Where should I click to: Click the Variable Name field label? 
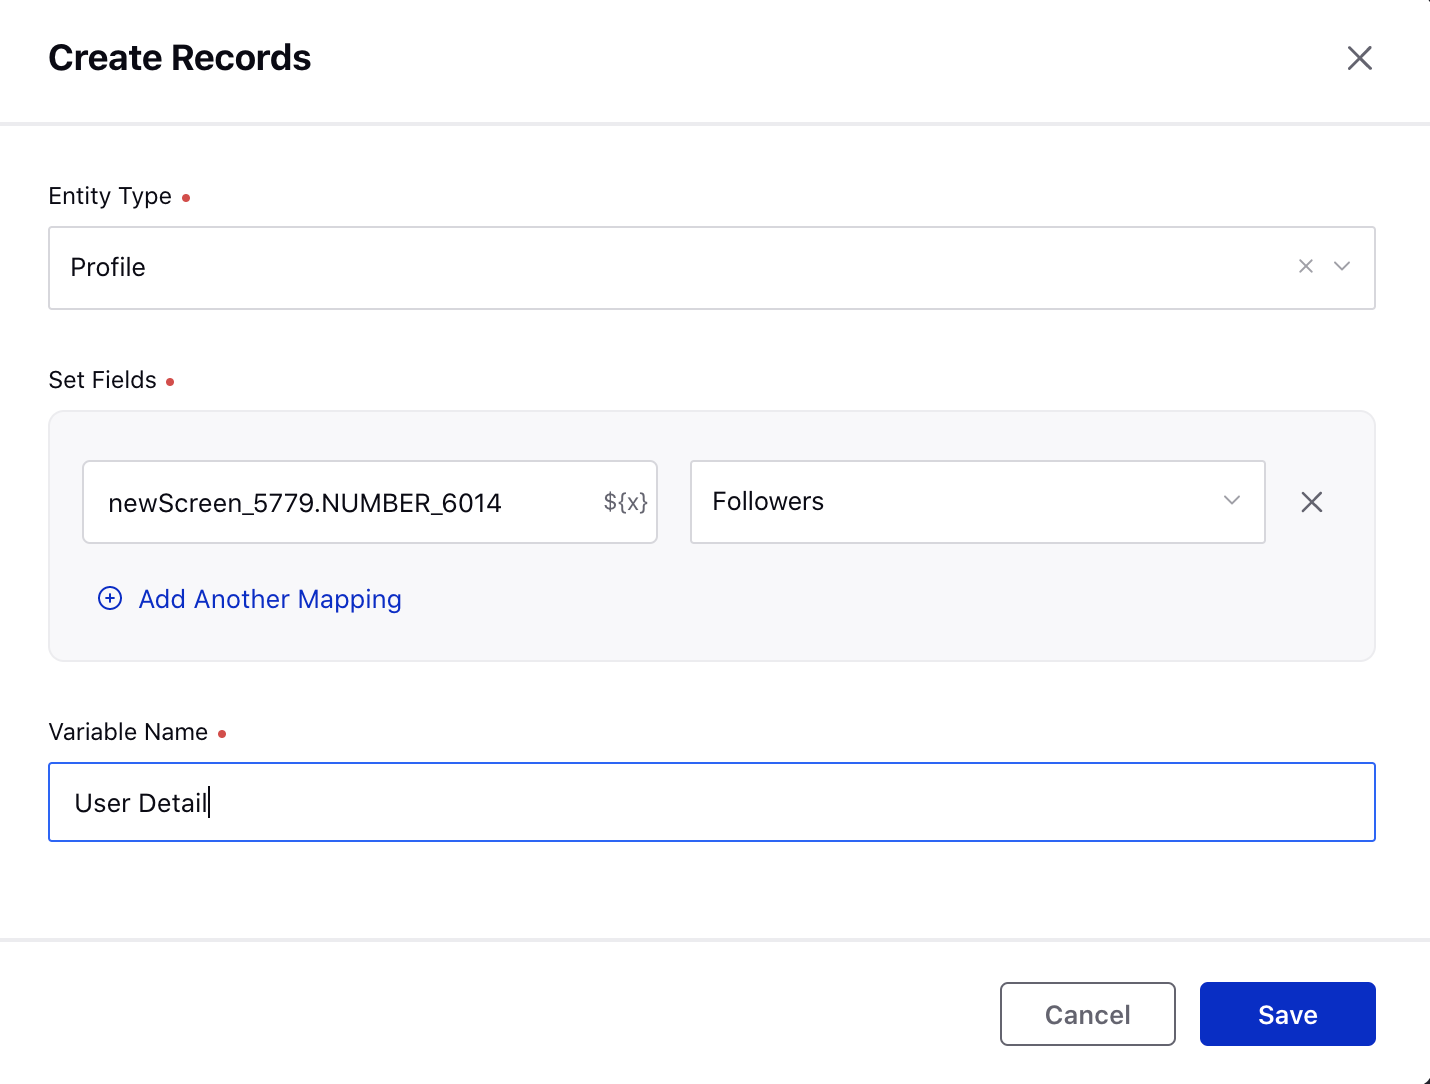(128, 732)
